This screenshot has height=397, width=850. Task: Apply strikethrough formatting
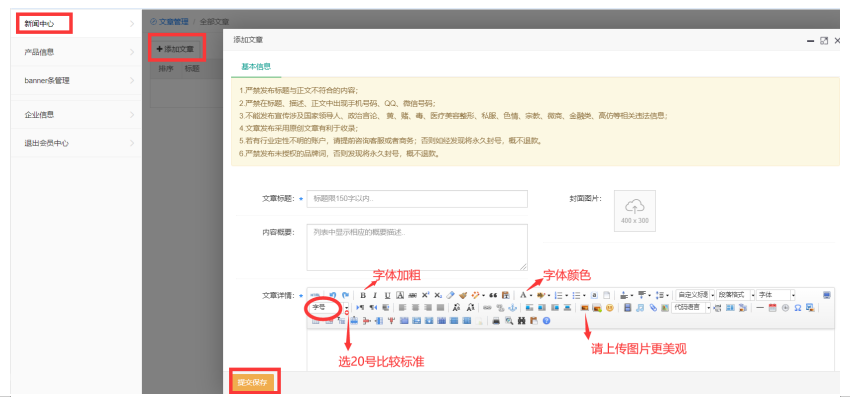click(413, 295)
